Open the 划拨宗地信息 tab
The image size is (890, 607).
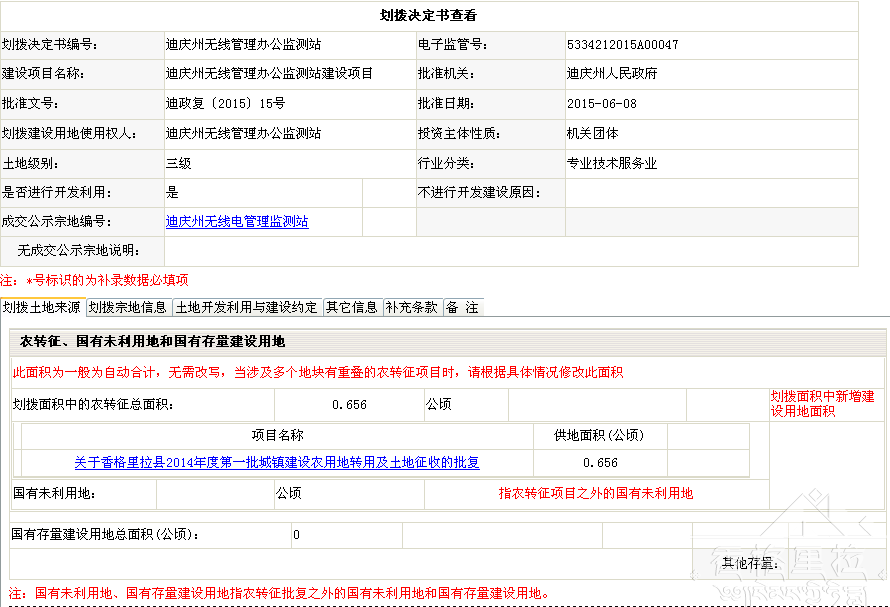coord(128,308)
